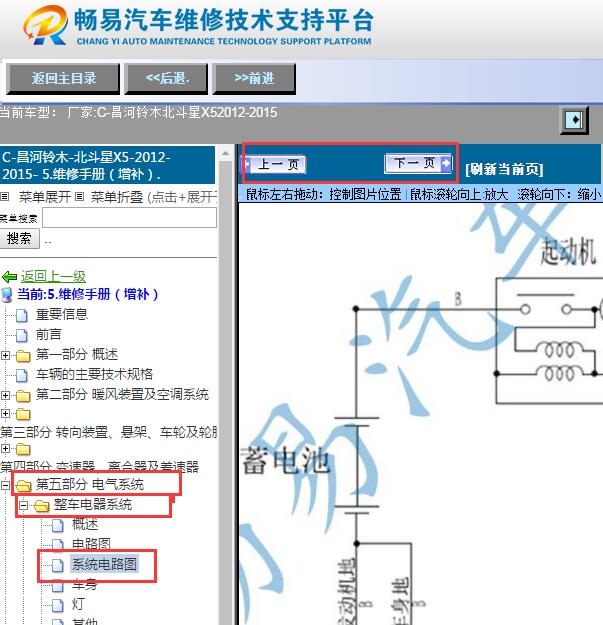The width and height of the screenshot is (603, 625).
Task: Focus the 菜单搜索 input field
Action: [x=130, y=218]
